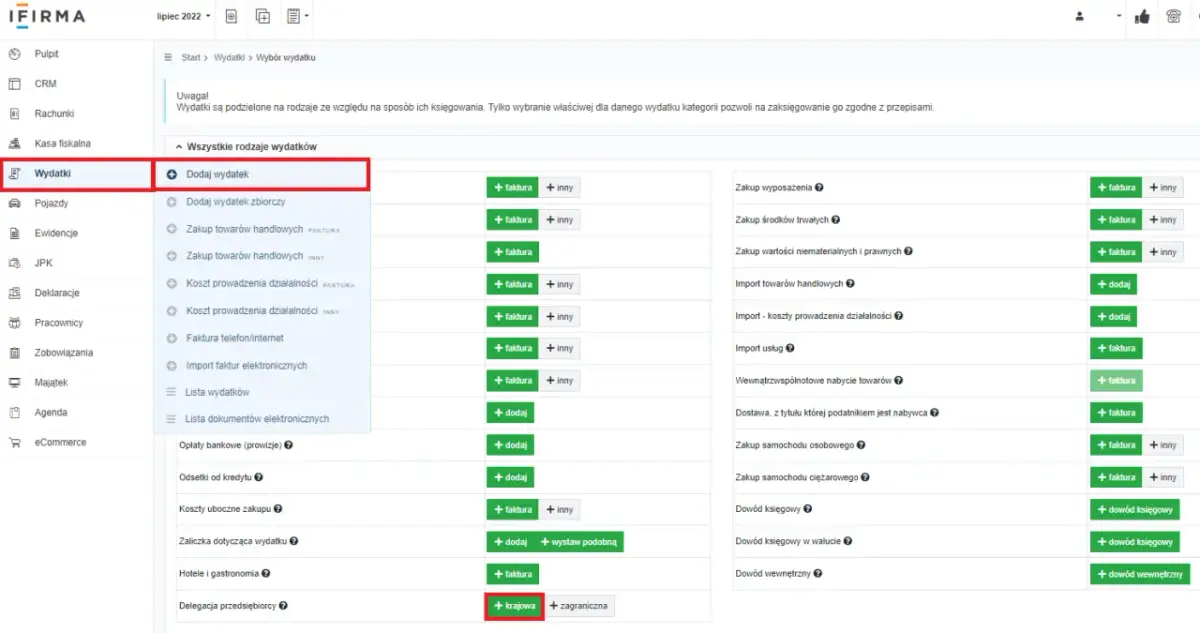1200x633 pixels.
Task: Click the Wydatki breadcrumb link
Action: (230, 58)
